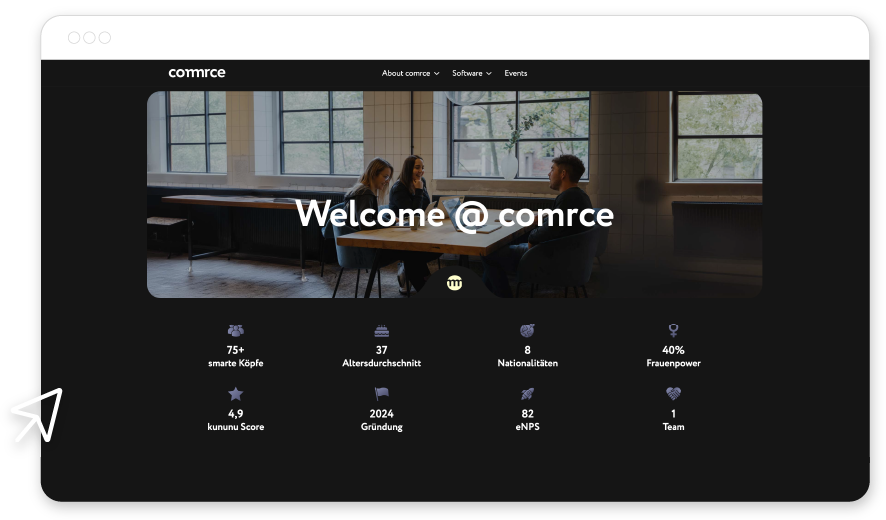This screenshot has height=520, width=886.
Task: Click the first browser window circle button
Action: [74, 37]
